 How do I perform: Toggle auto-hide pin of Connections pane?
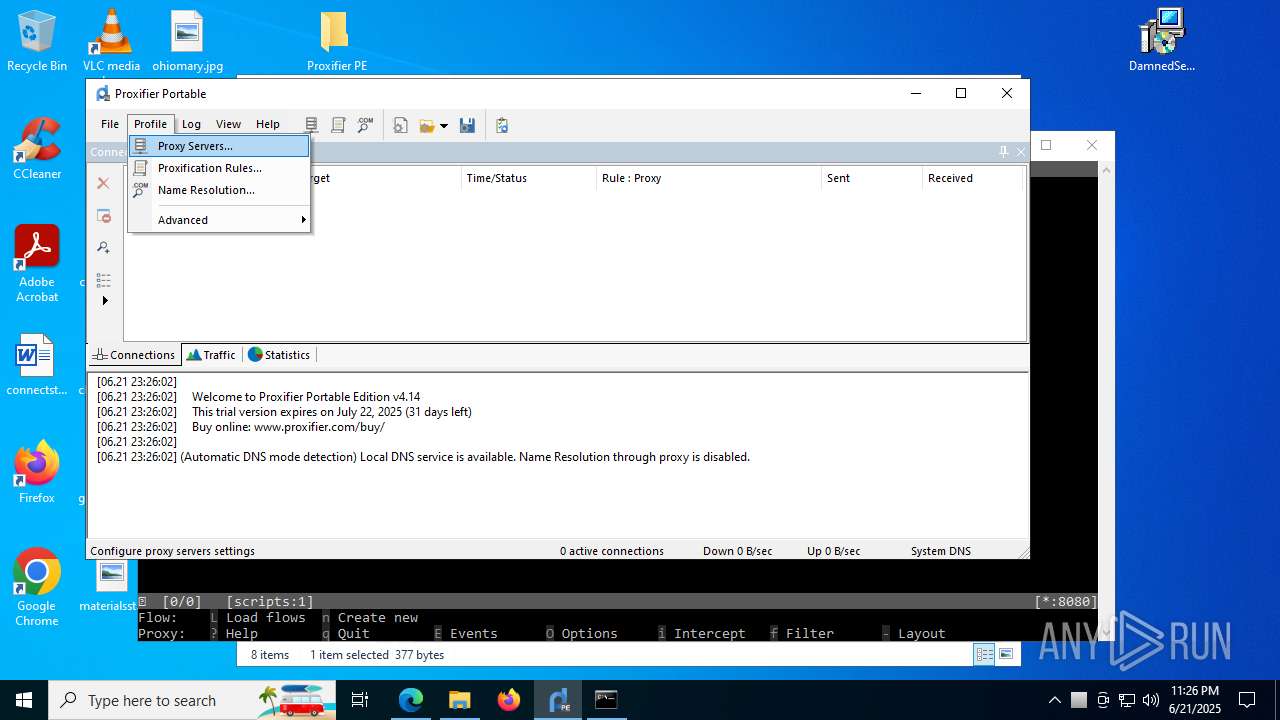point(1003,152)
